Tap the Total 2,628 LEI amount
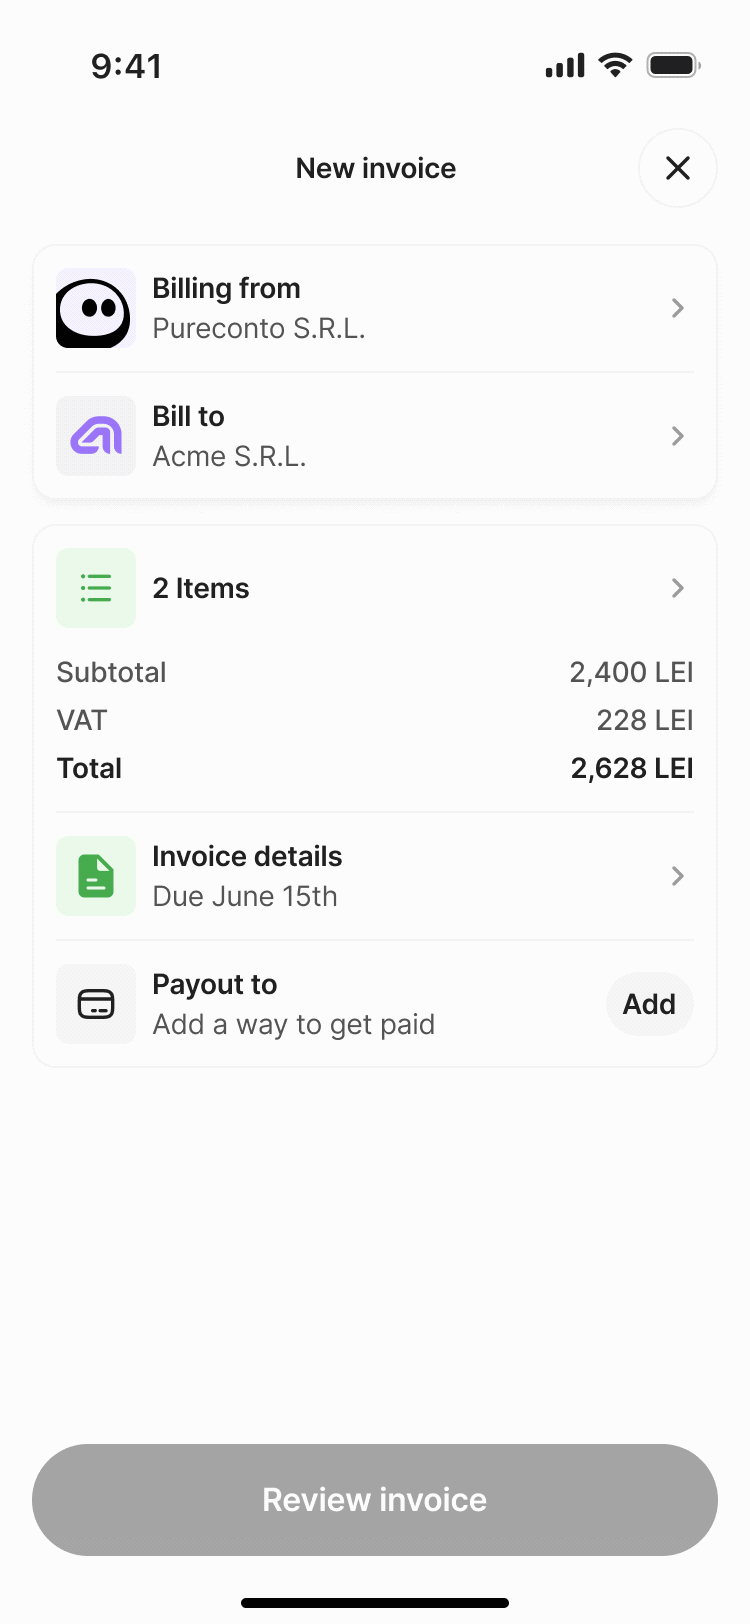 click(632, 768)
